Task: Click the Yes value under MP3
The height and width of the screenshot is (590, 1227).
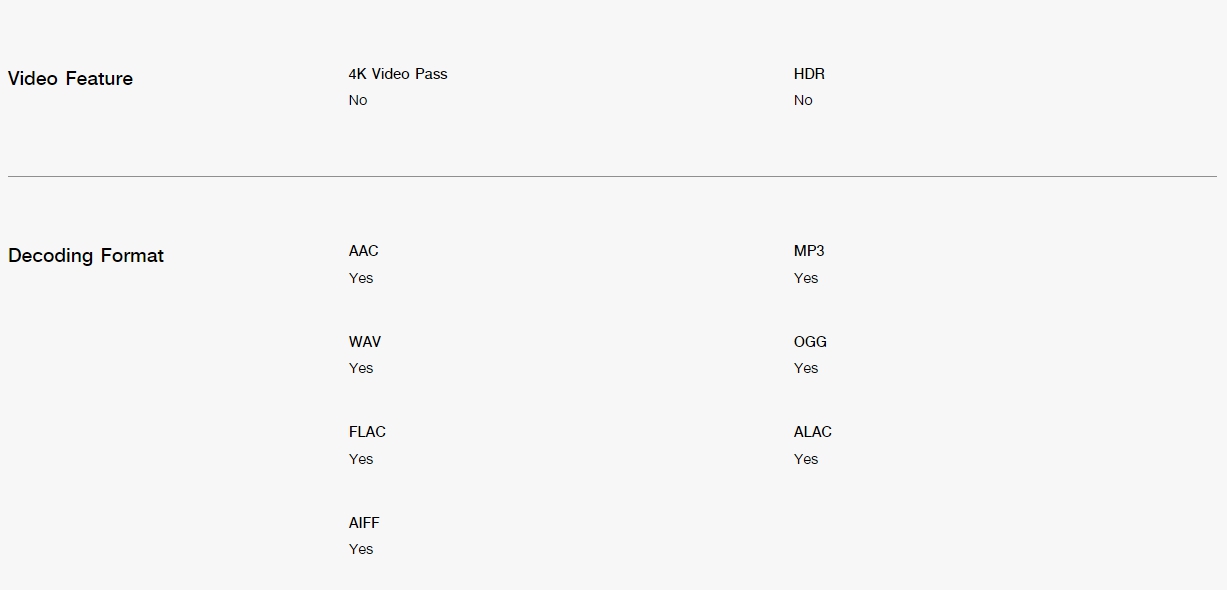Action: click(806, 278)
